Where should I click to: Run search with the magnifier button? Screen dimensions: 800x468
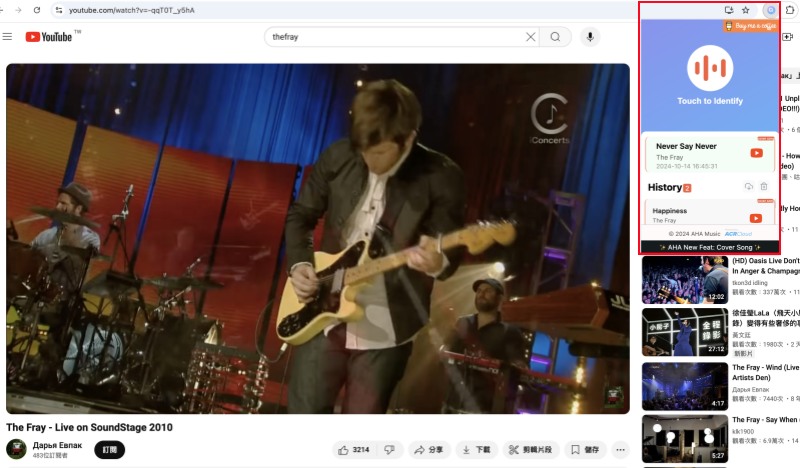[555, 37]
